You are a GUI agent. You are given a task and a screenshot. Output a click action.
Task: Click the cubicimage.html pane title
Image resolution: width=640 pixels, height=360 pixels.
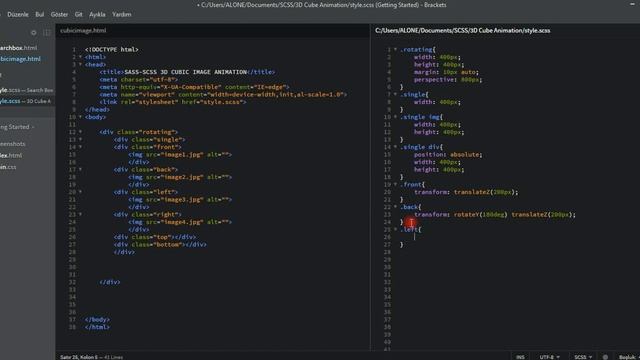point(83,30)
